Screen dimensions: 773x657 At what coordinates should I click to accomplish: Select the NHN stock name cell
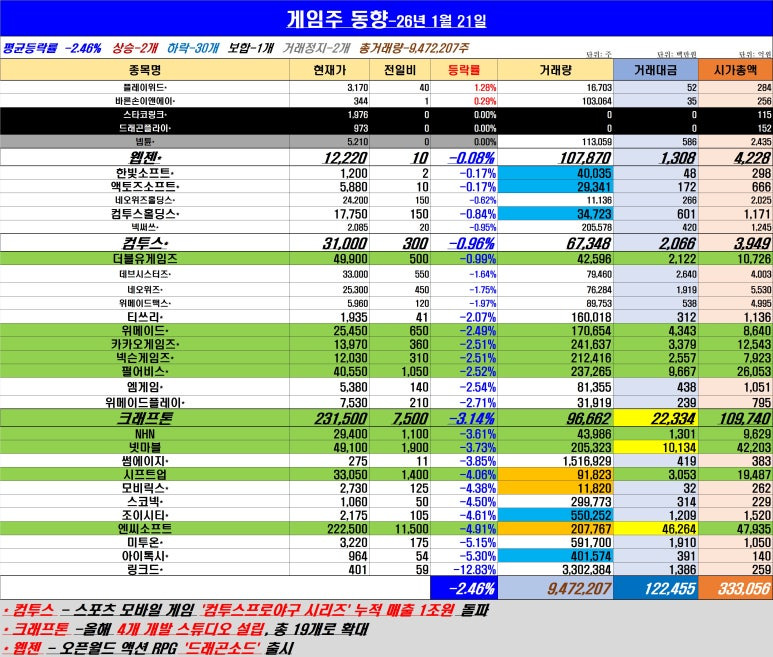[x=145, y=434]
